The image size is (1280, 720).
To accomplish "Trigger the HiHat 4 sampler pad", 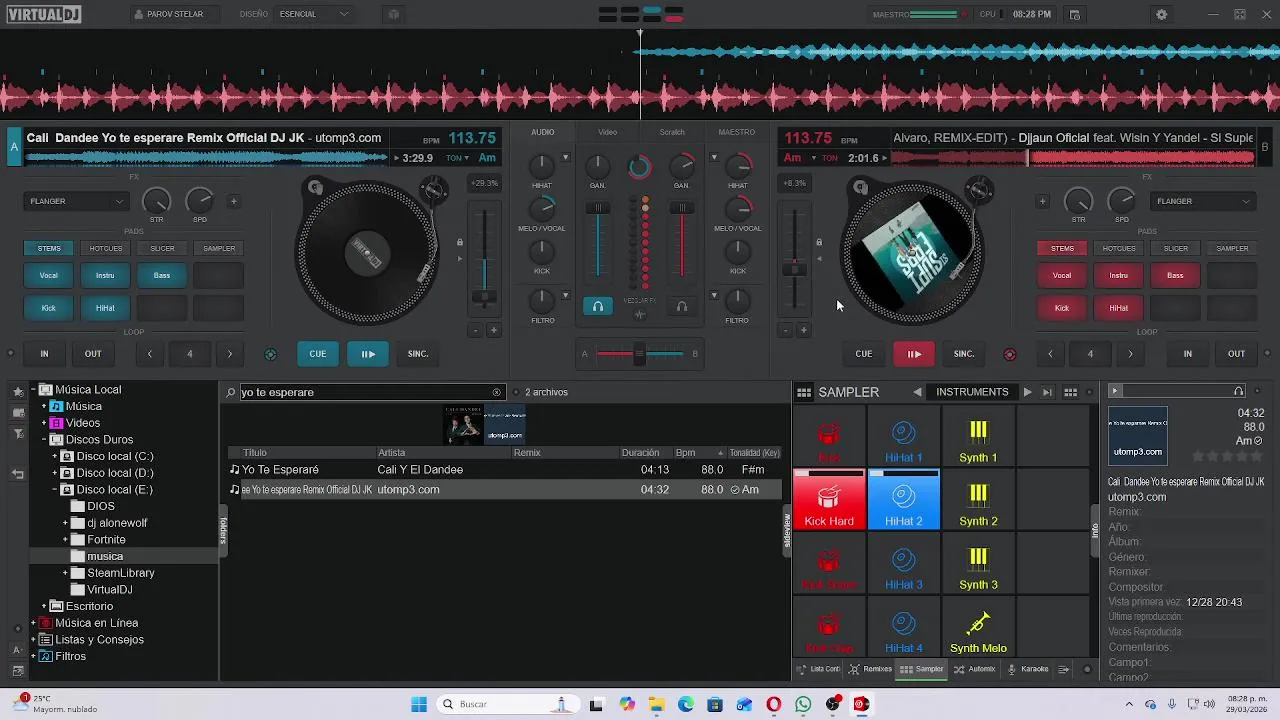I will click(904, 628).
